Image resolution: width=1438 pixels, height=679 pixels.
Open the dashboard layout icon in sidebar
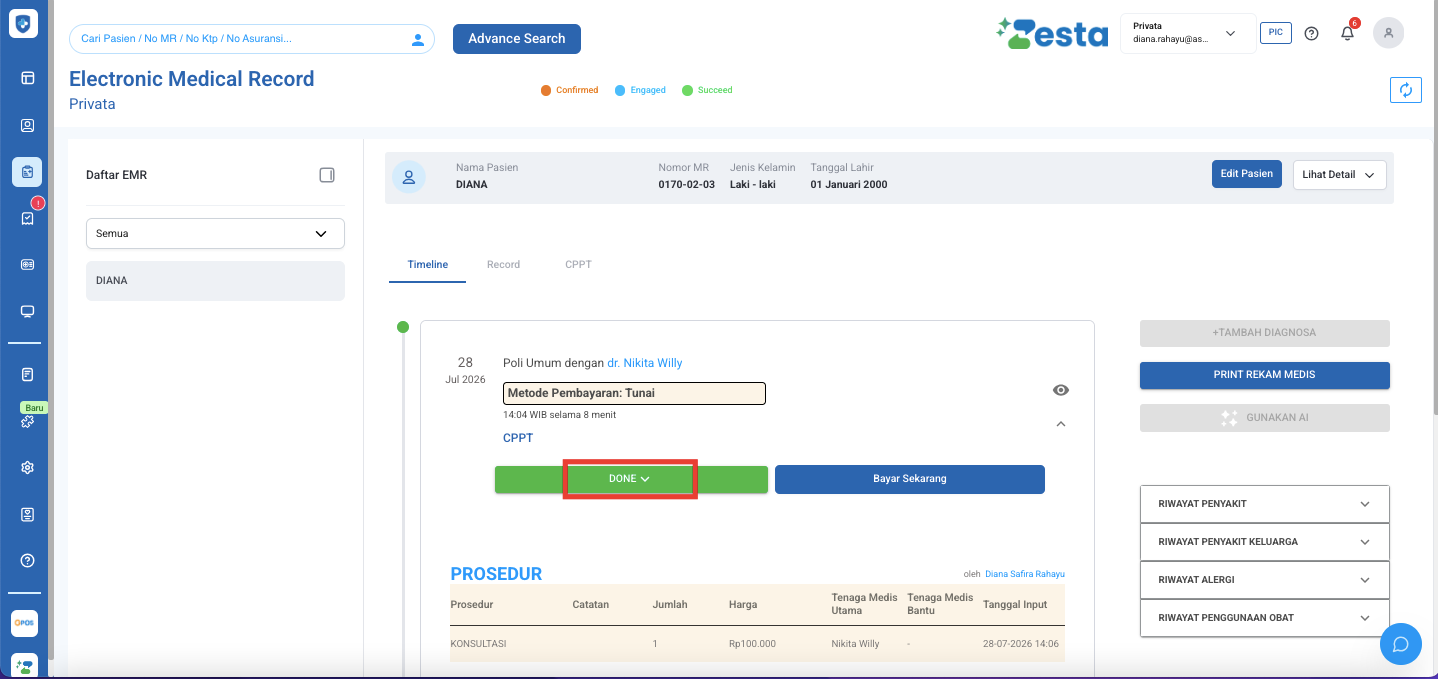click(27, 77)
